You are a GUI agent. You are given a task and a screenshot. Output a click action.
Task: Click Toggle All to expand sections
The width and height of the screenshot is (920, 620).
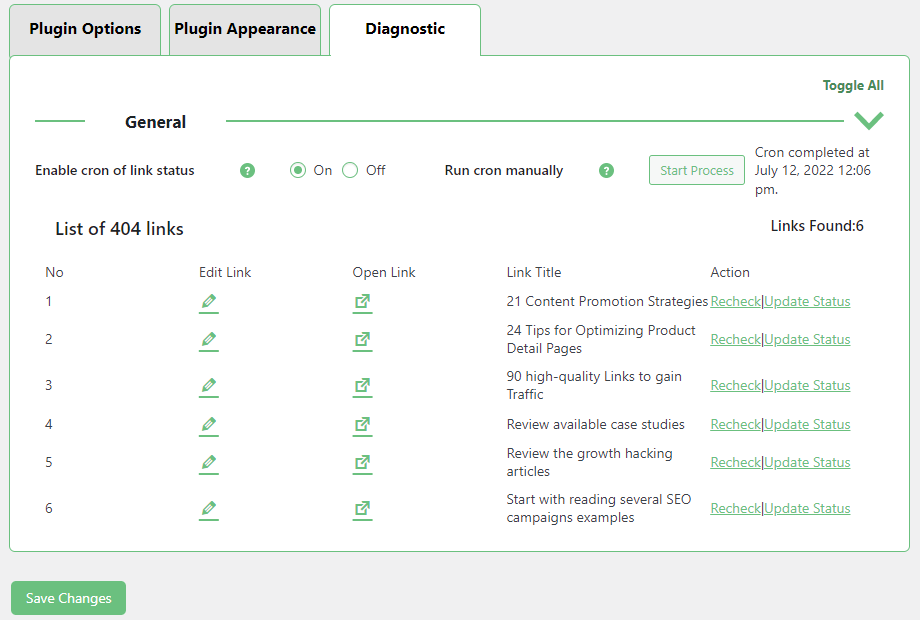853,86
